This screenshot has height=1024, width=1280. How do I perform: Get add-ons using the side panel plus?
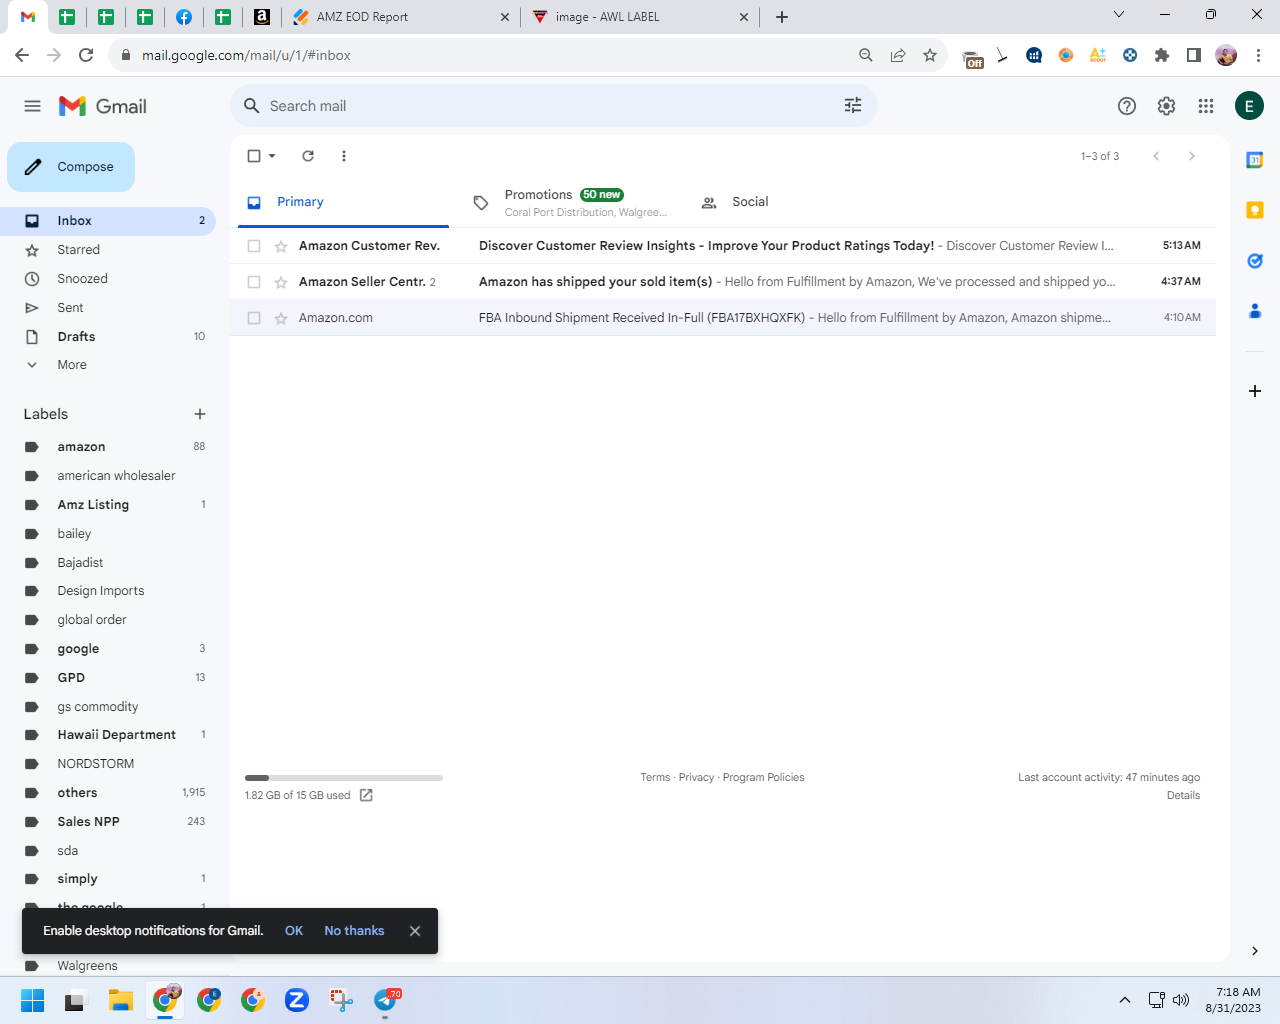(x=1255, y=391)
